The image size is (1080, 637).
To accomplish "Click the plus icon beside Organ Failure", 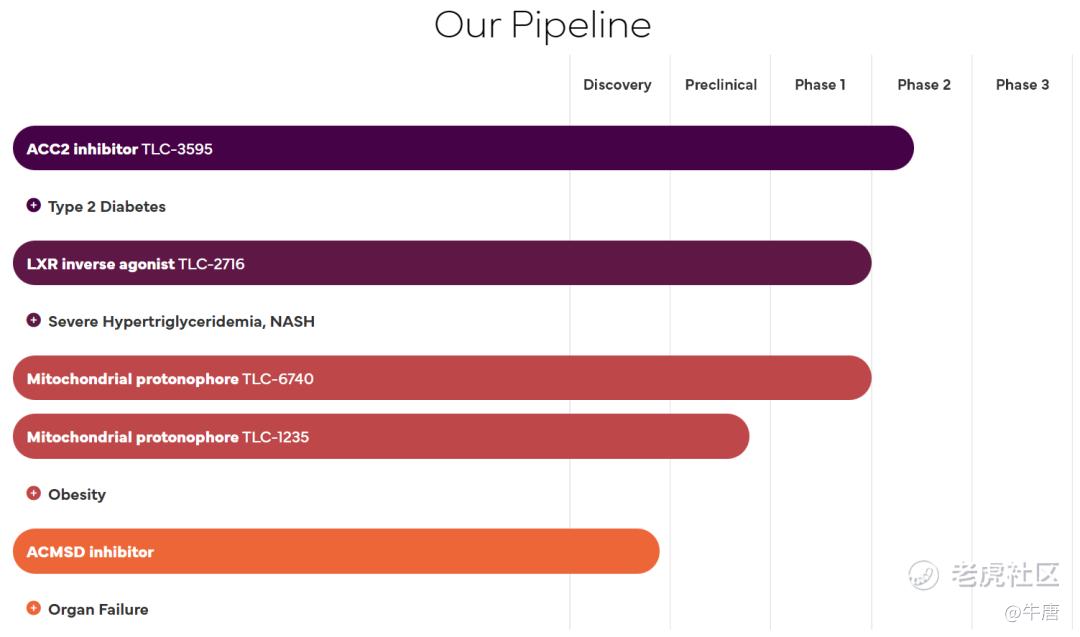I will [34, 609].
